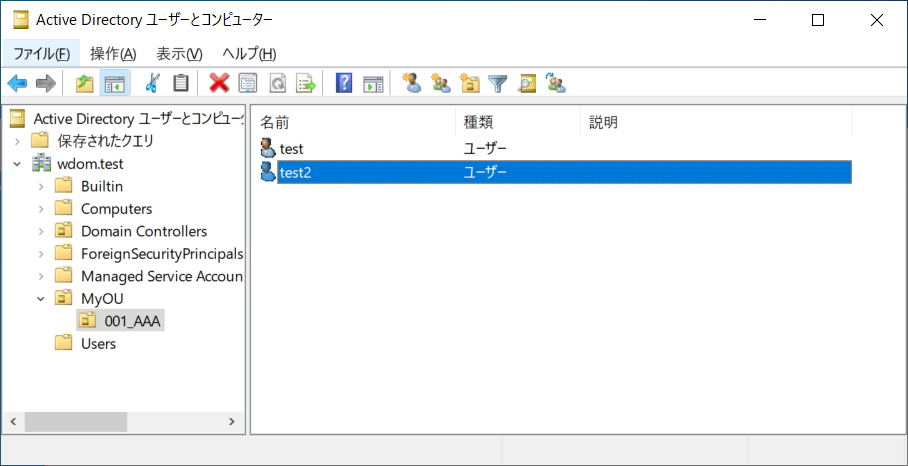Add selected objects to group icon
Image resolution: width=908 pixels, height=466 pixels.
pyautogui.click(x=555, y=83)
